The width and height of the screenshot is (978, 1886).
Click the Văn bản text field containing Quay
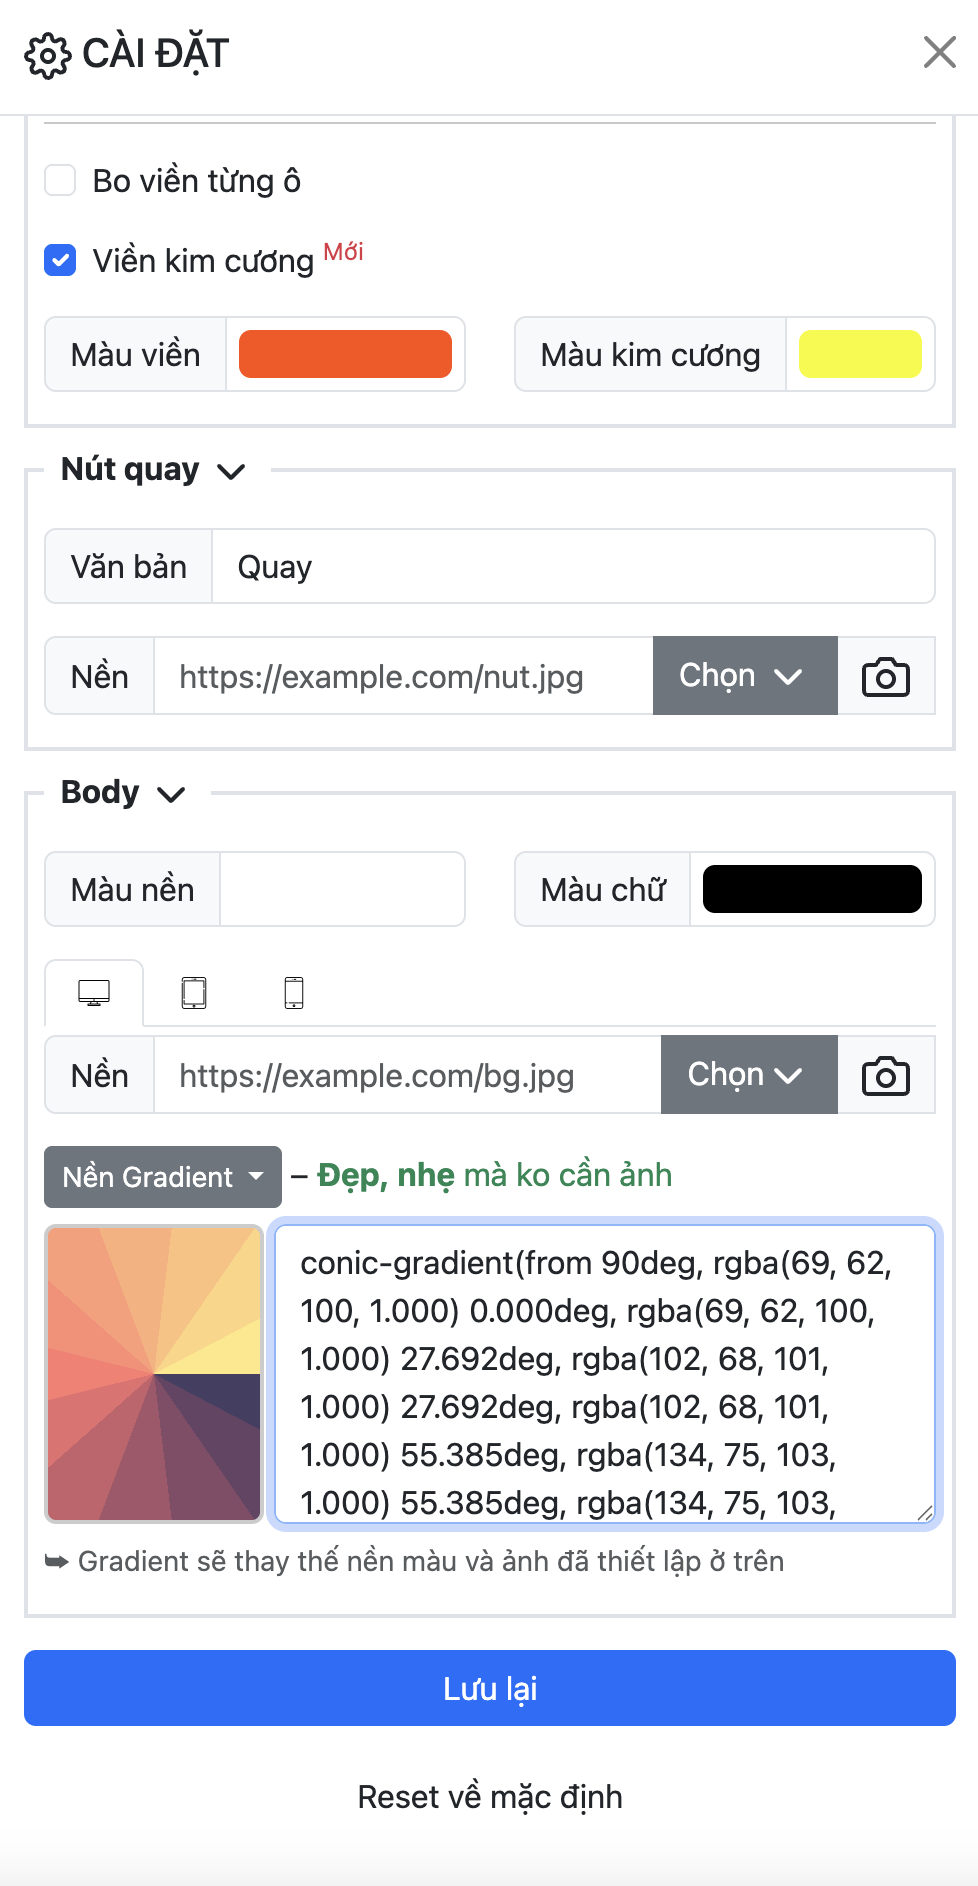pyautogui.click(x=573, y=567)
